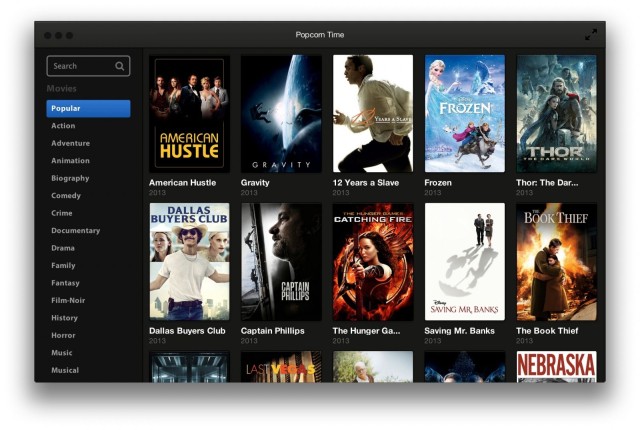Open the Adventure genre list

(70, 143)
